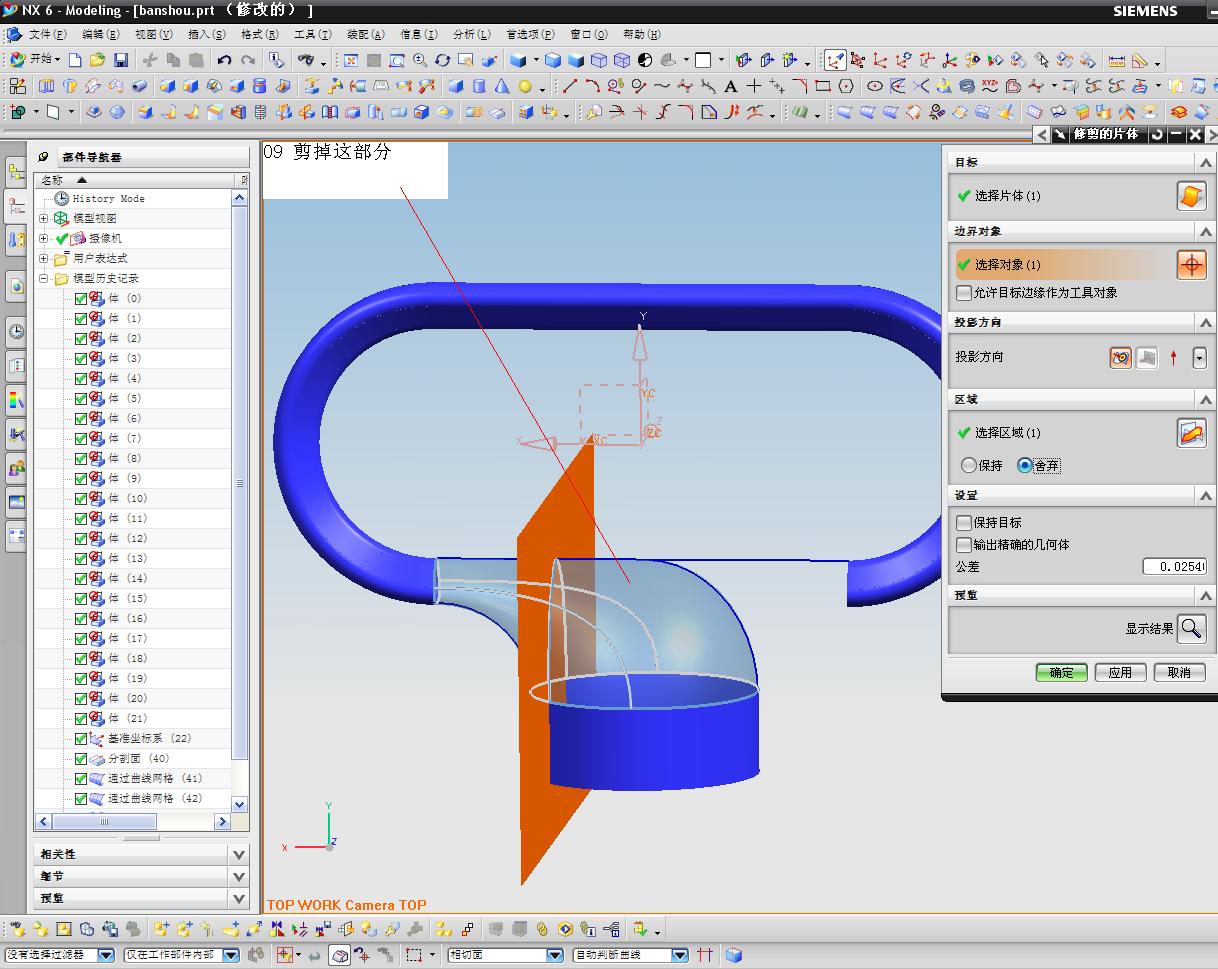Click the 公差 tolerance input field
Viewport: 1218px width, 969px height.
coord(1175,567)
